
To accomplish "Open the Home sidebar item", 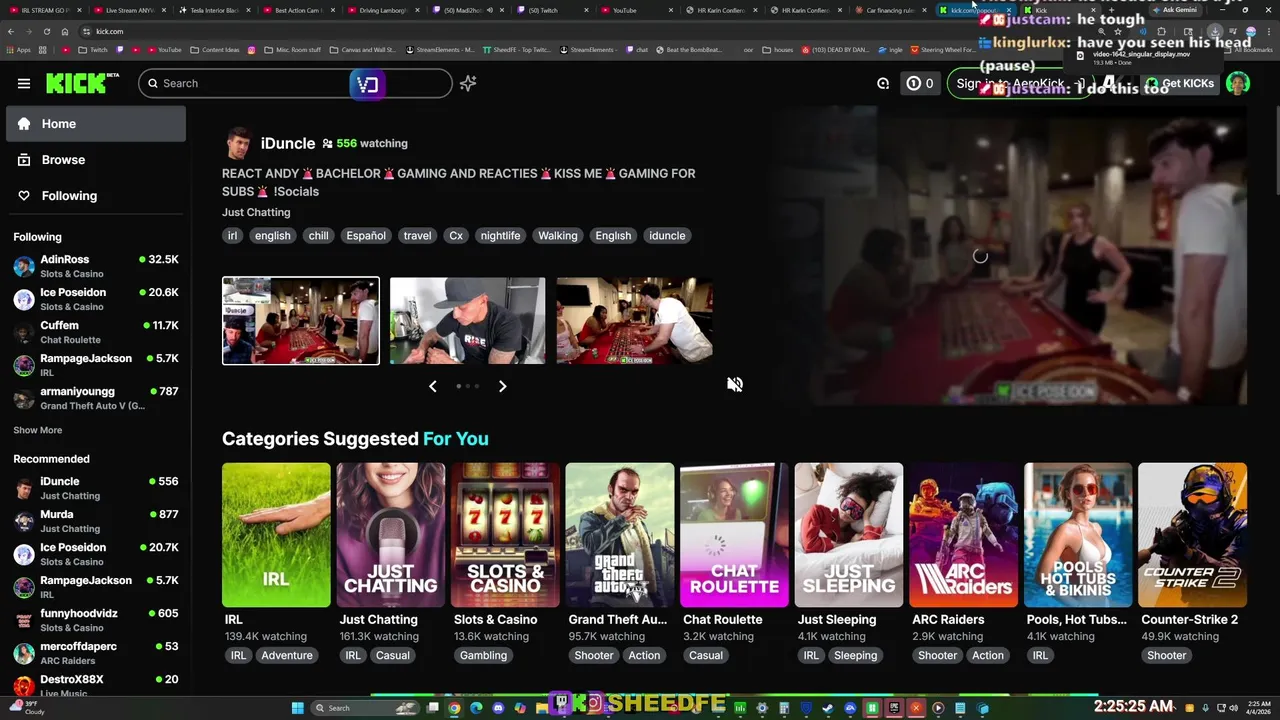I will point(96,124).
